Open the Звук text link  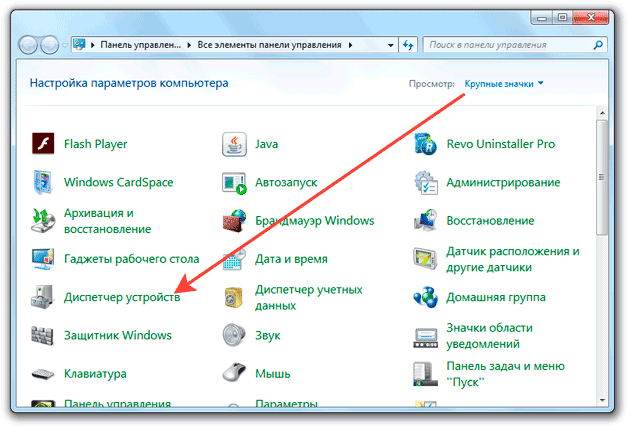(268, 335)
